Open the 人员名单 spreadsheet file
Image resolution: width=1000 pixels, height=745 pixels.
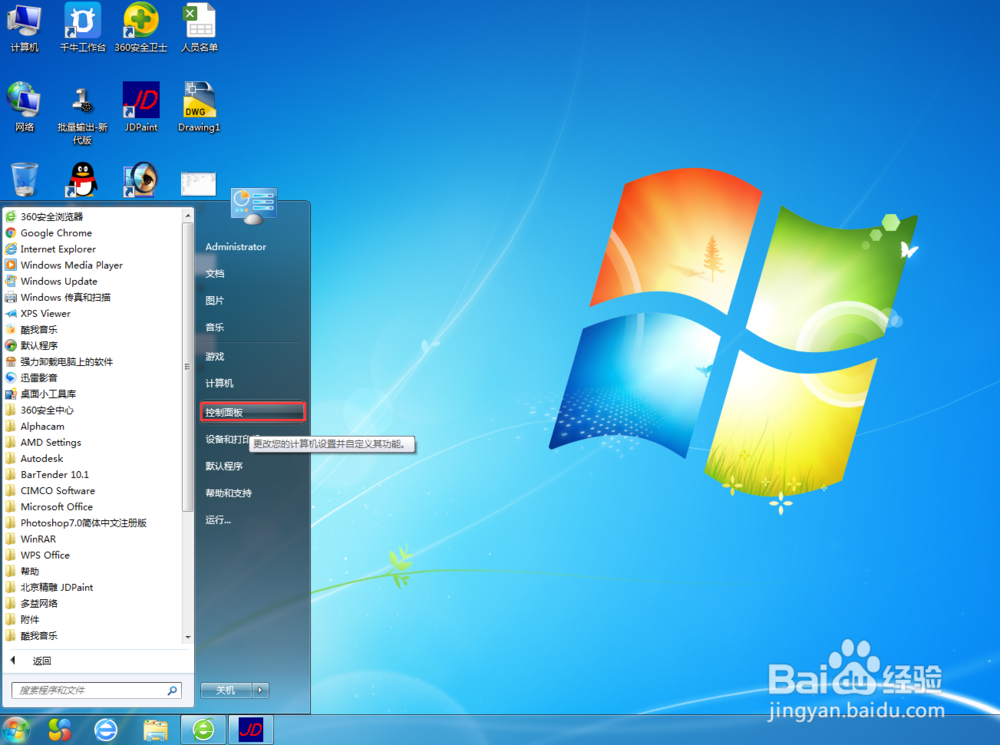click(200, 29)
